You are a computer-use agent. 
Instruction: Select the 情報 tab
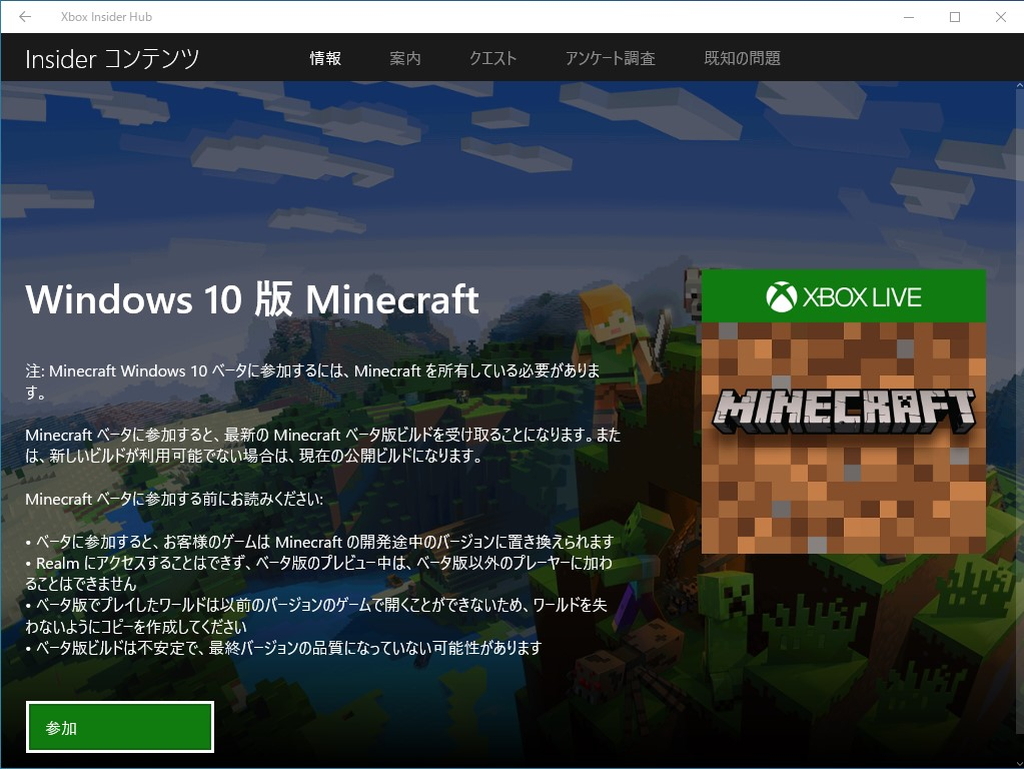(325, 58)
